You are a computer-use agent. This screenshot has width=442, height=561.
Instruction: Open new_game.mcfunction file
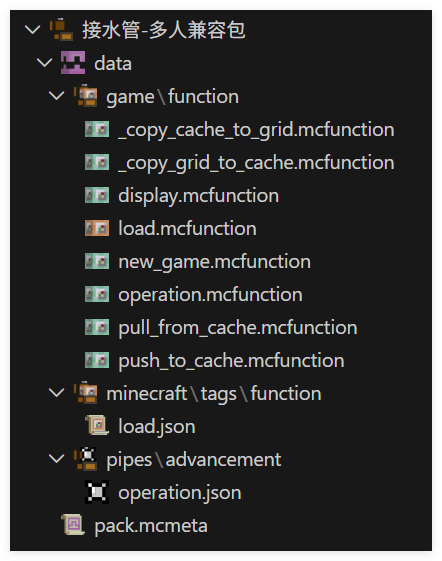pyautogui.click(x=214, y=262)
